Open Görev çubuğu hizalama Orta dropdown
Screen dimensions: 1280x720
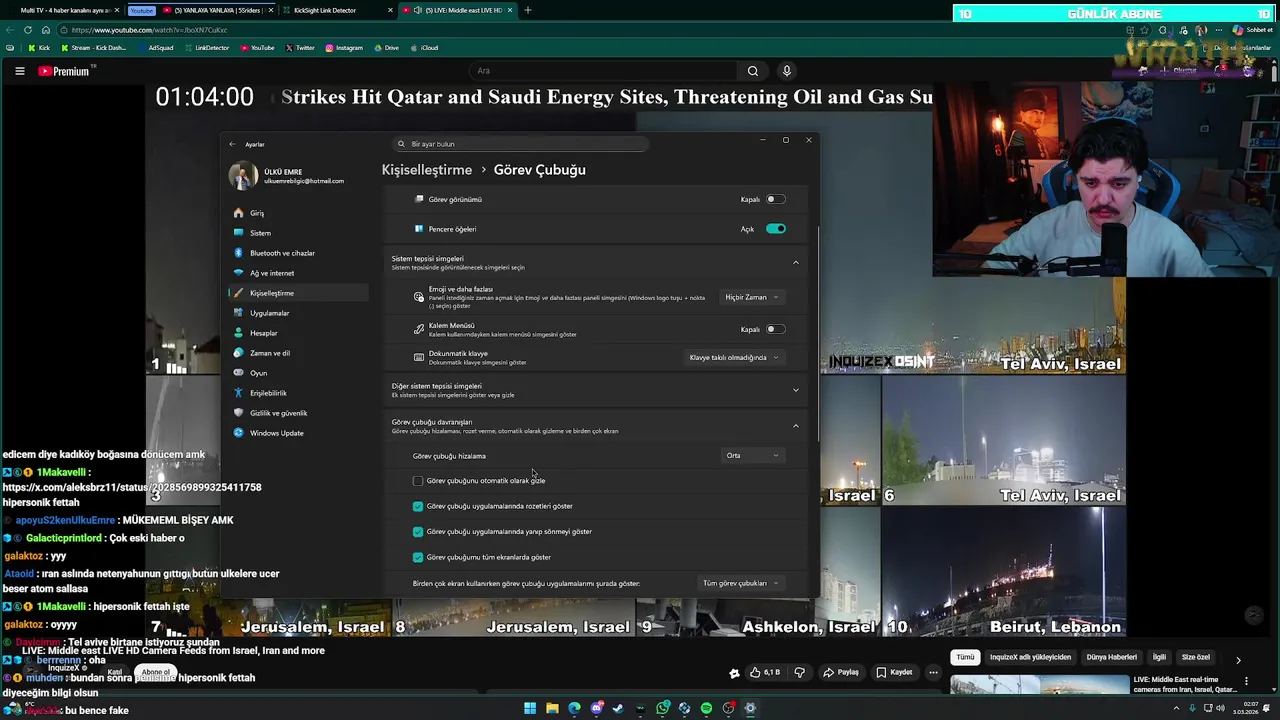[x=752, y=455]
